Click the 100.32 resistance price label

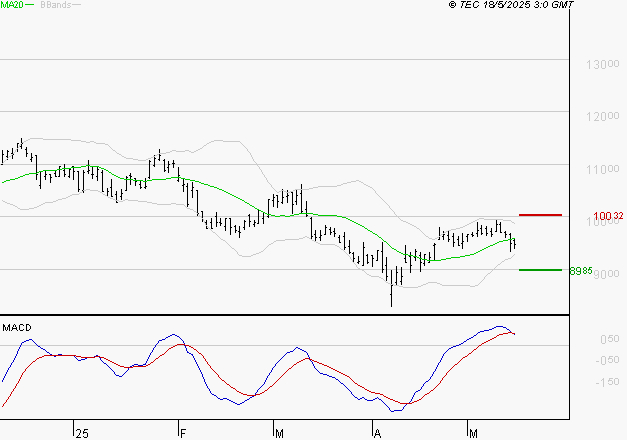point(608,216)
